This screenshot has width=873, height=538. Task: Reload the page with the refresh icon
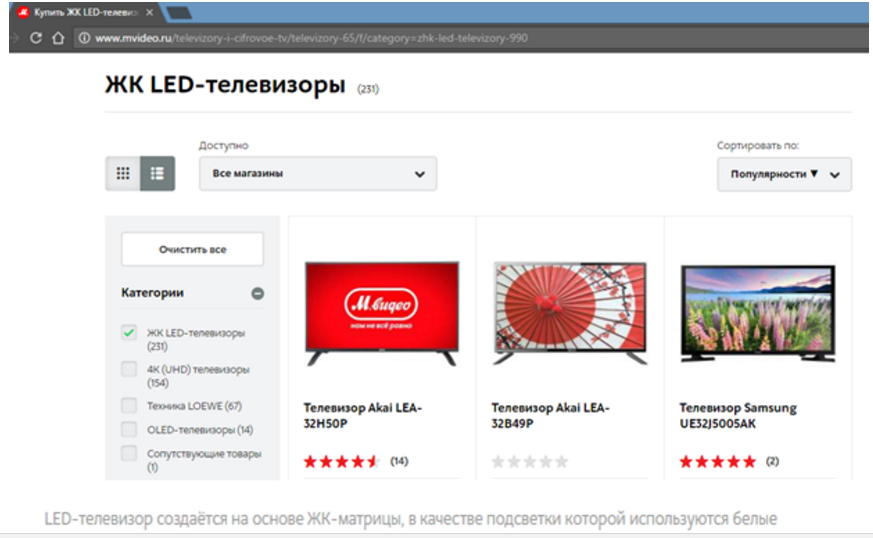click(x=36, y=38)
